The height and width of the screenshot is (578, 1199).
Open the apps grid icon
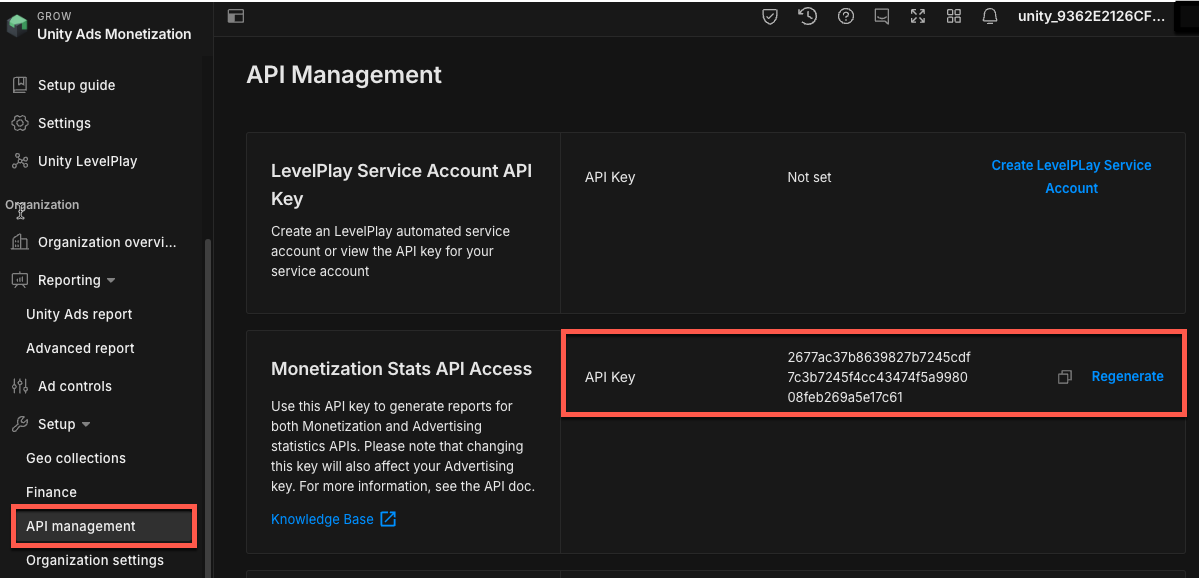(954, 16)
